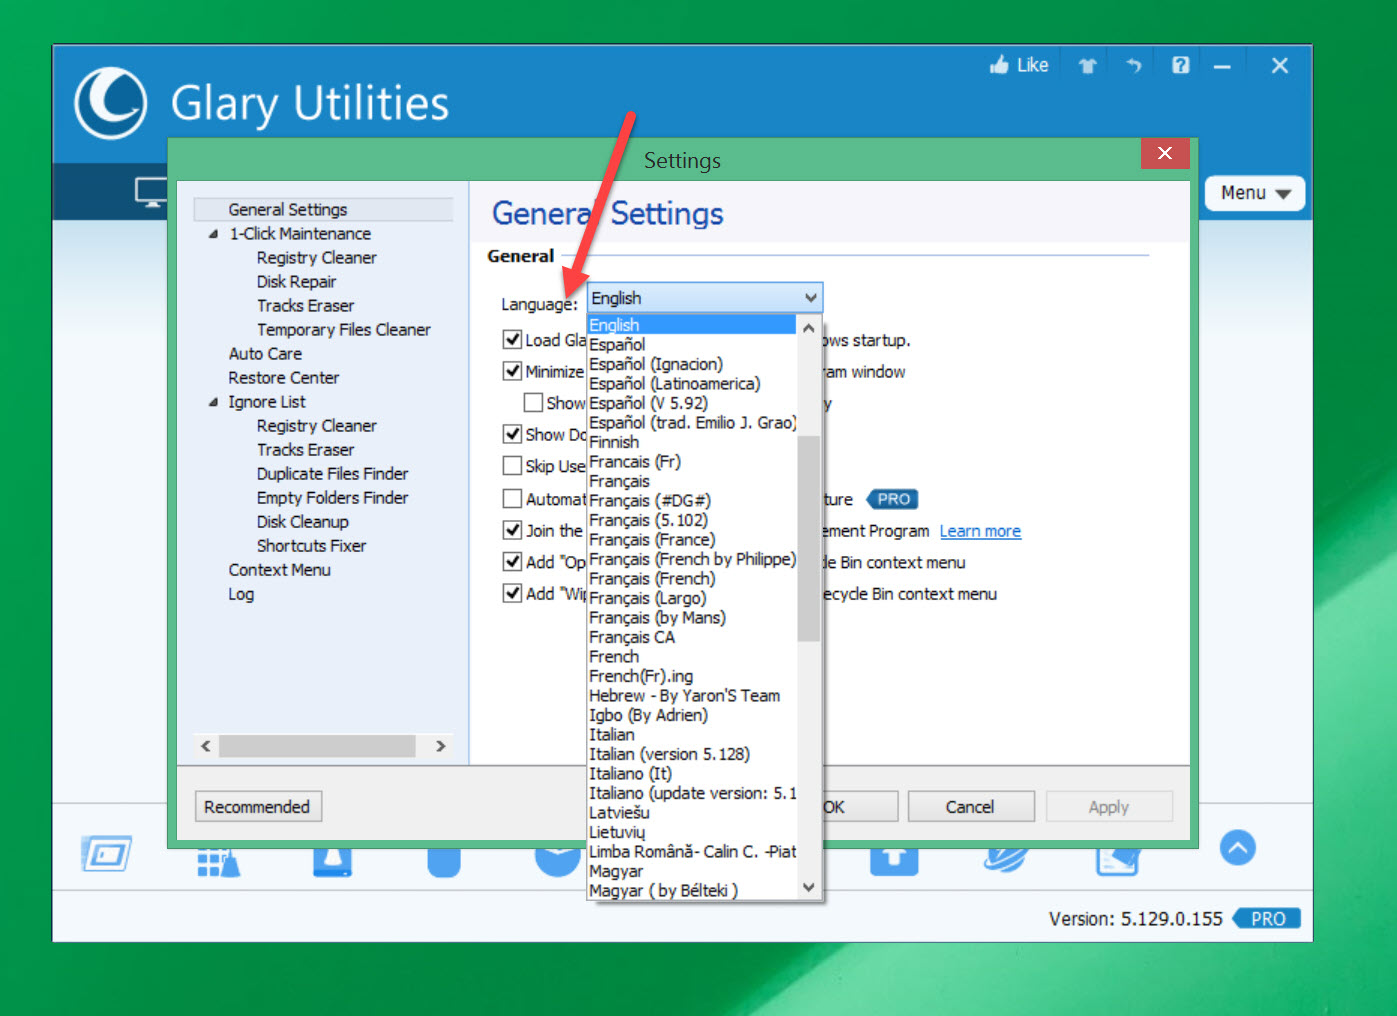Image resolution: width=1397 pixels, height=1016 pixels.
Task: Click the Glary Utilities crescent logo
Action: tap(110, 103)
